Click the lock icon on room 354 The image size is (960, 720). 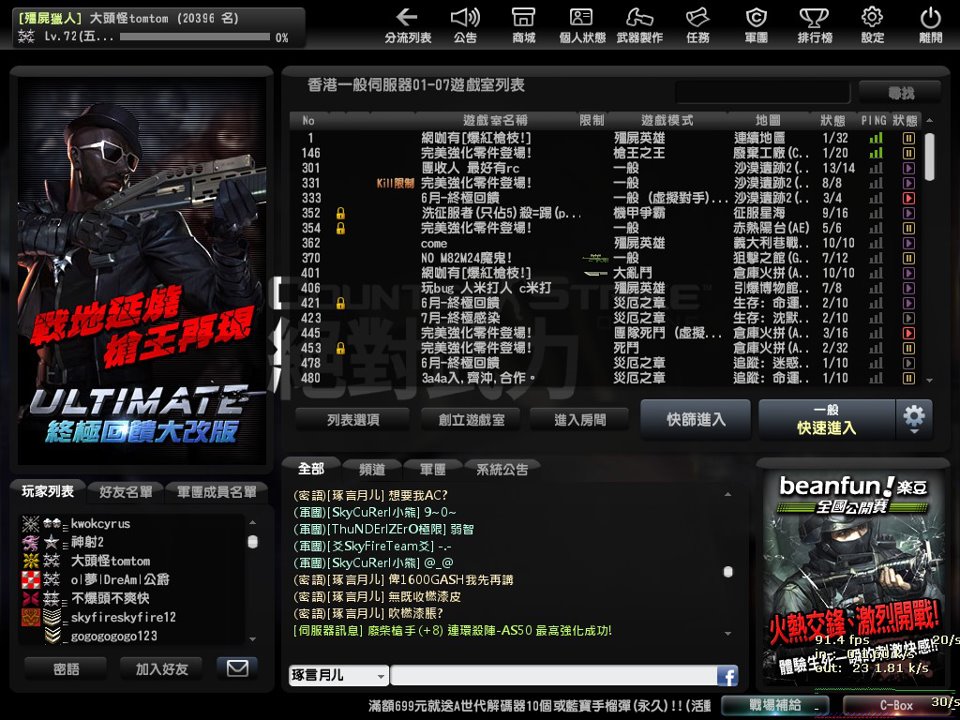click(340, 228)
